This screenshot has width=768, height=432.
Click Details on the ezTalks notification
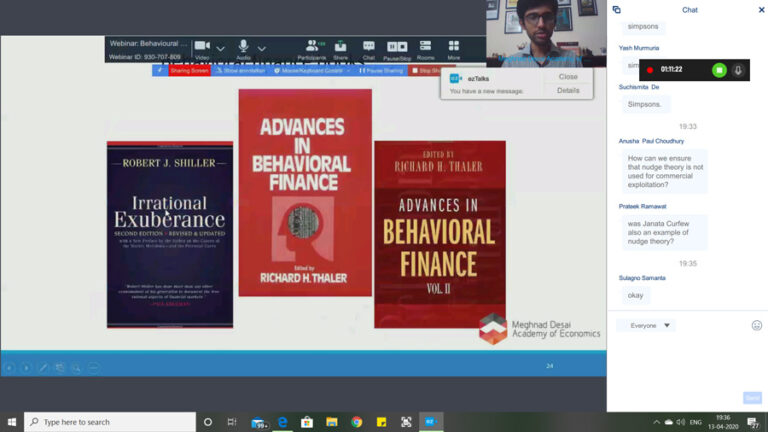(568, 91)
